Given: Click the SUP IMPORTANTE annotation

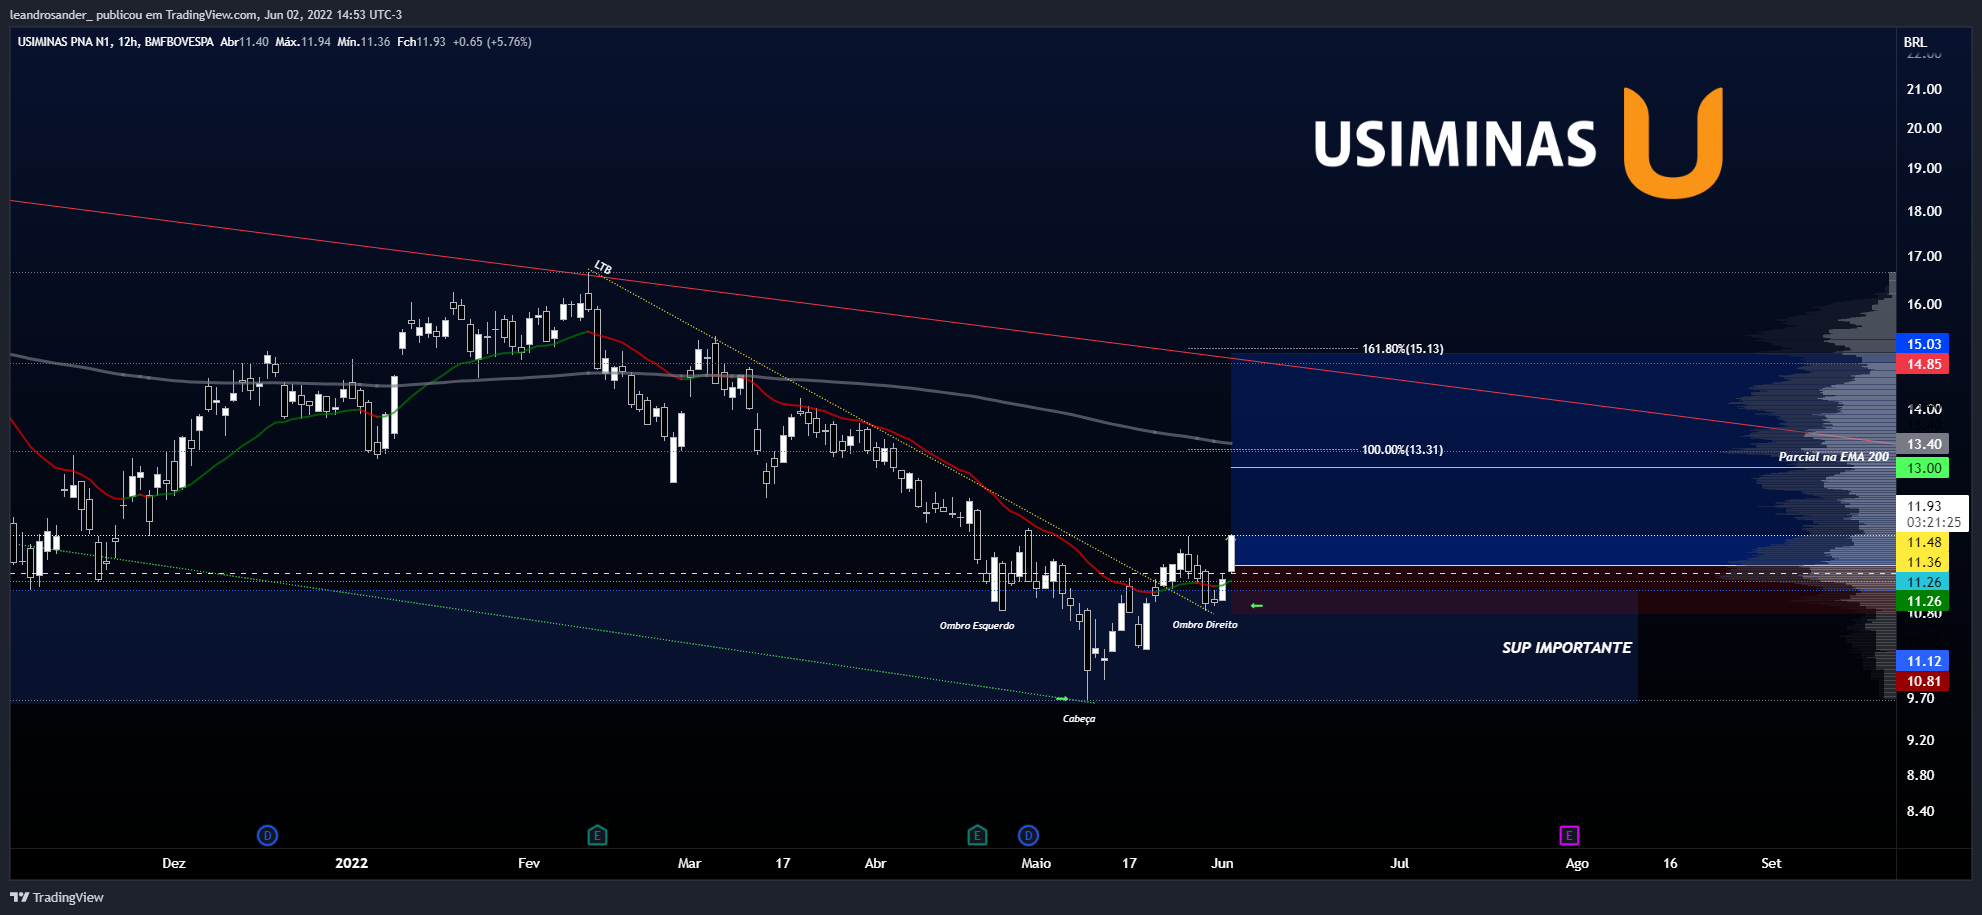Looking at the screenshot, I should click(x=1566, y=648).
